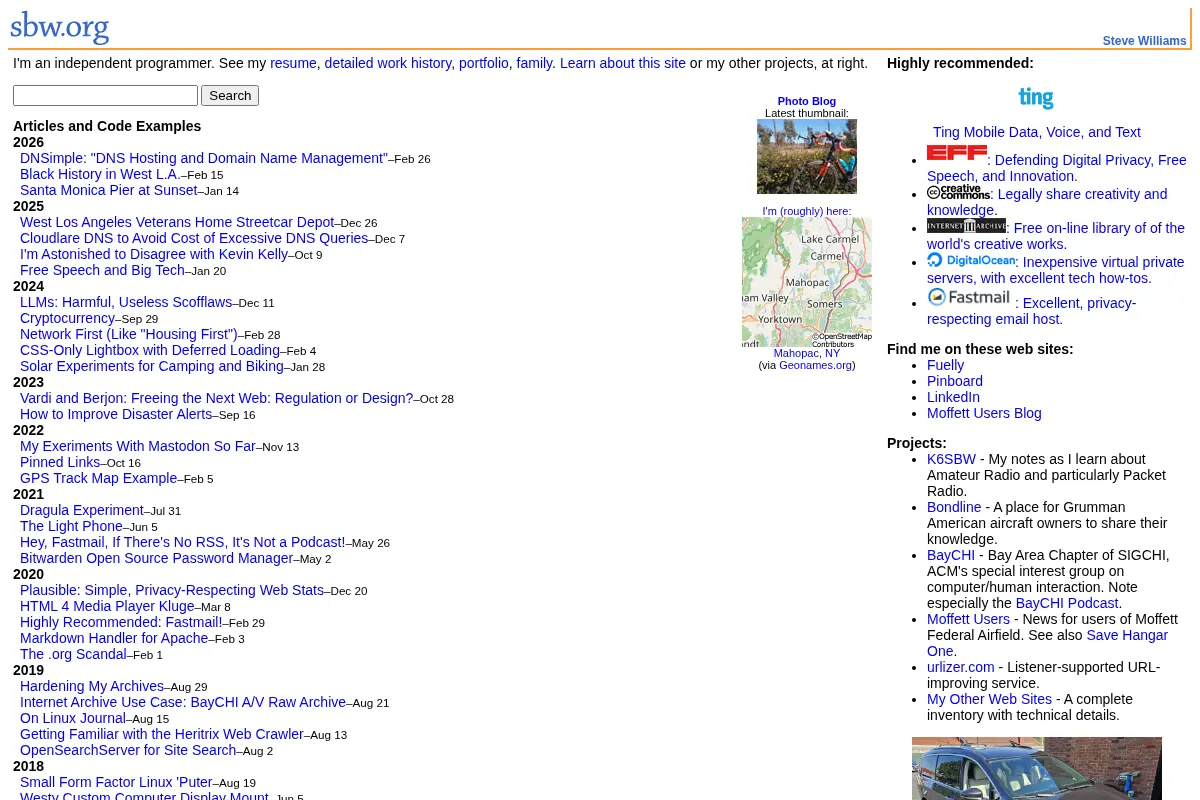Open the Bondline project link
Viewport: 1200px width, 800px height.
coord(954,507)
